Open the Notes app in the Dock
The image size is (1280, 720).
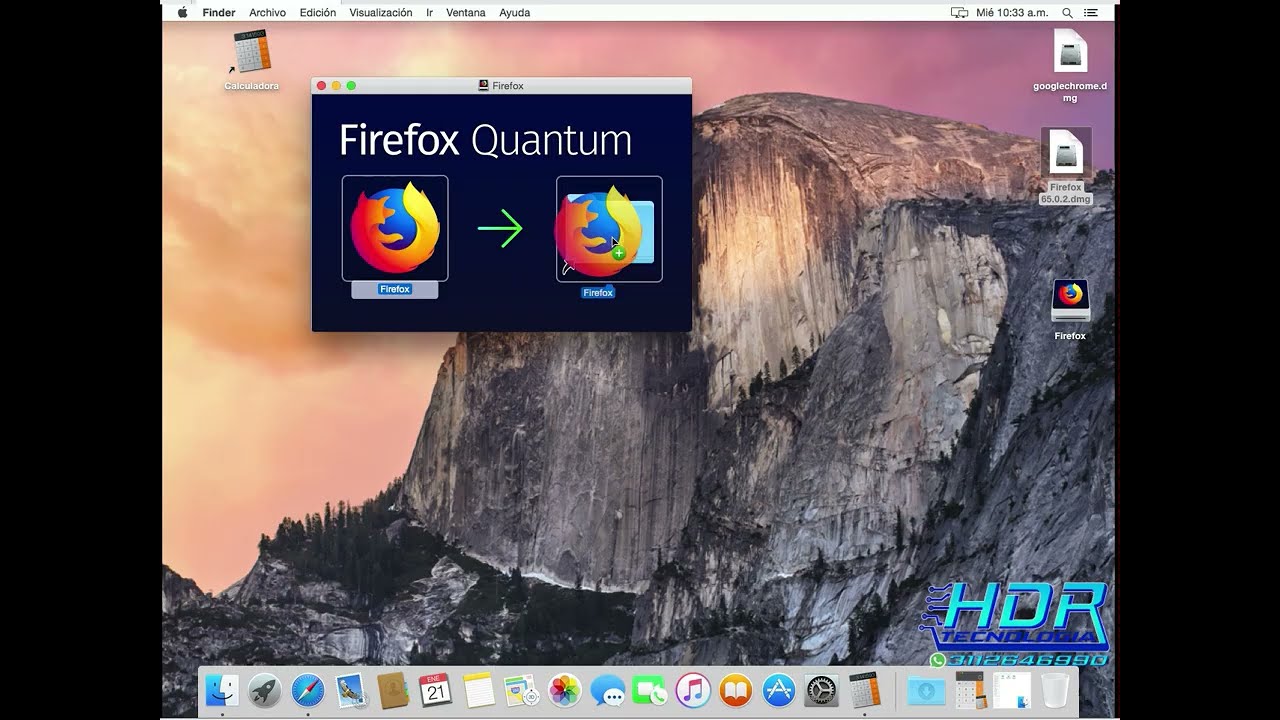(479, 690)
